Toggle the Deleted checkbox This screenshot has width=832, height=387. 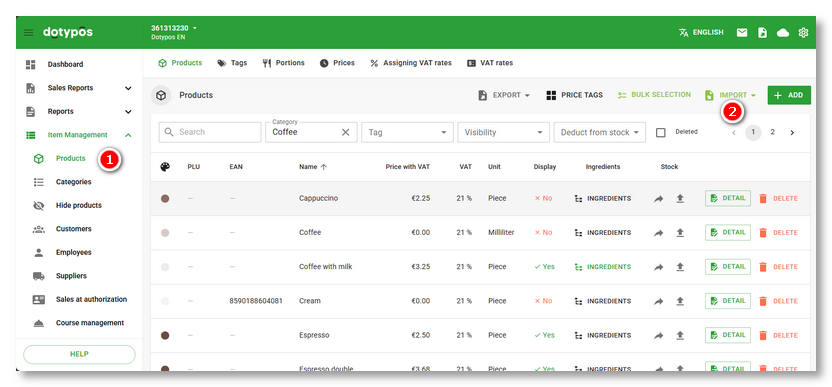661,133
